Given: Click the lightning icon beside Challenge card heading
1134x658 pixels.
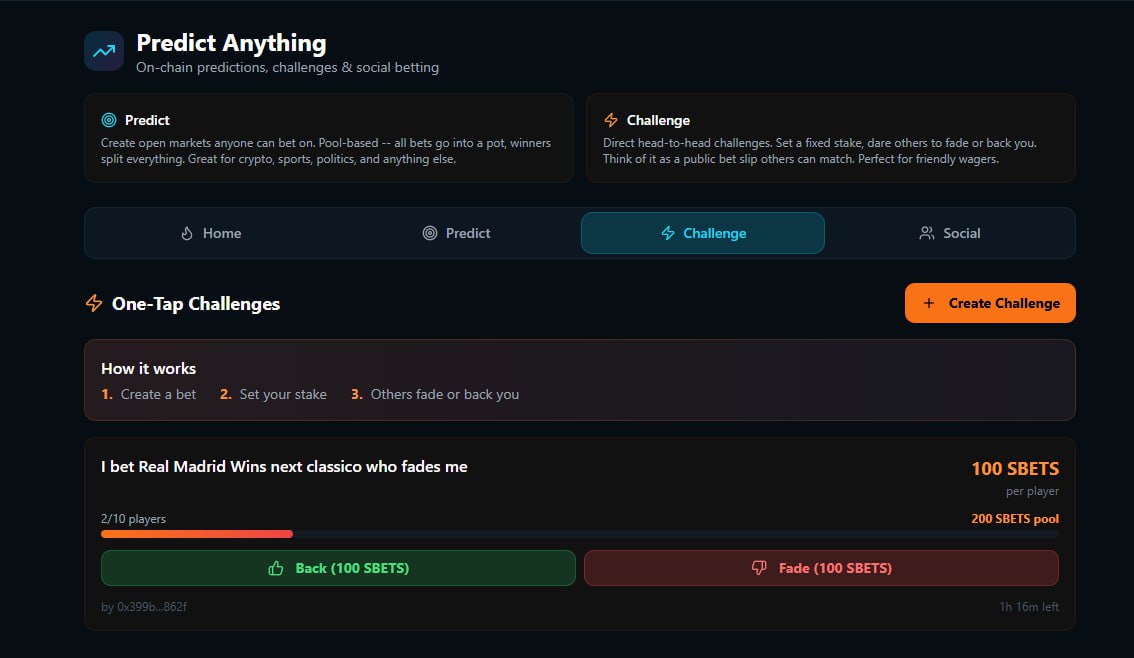Looking at the screenshot, I should [x=611, y=120].
